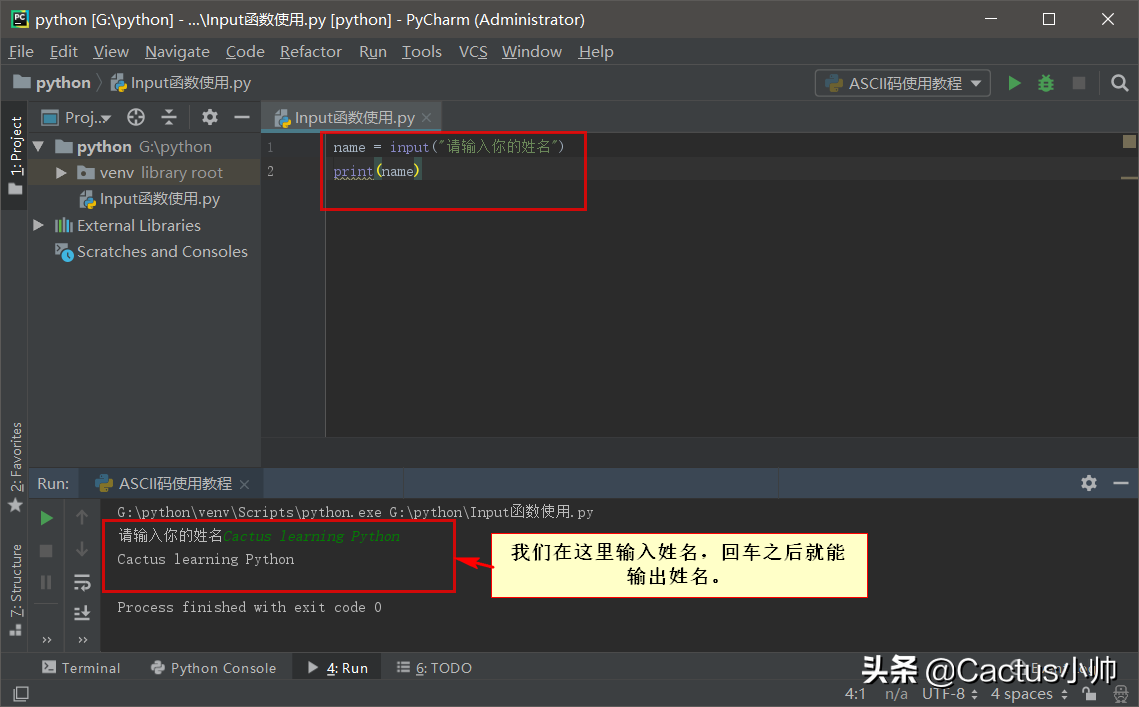The width and height of the screenshot is (1139, 707).
Task: Toggle soft-wrap in Run console
Action: coord(82,582)
